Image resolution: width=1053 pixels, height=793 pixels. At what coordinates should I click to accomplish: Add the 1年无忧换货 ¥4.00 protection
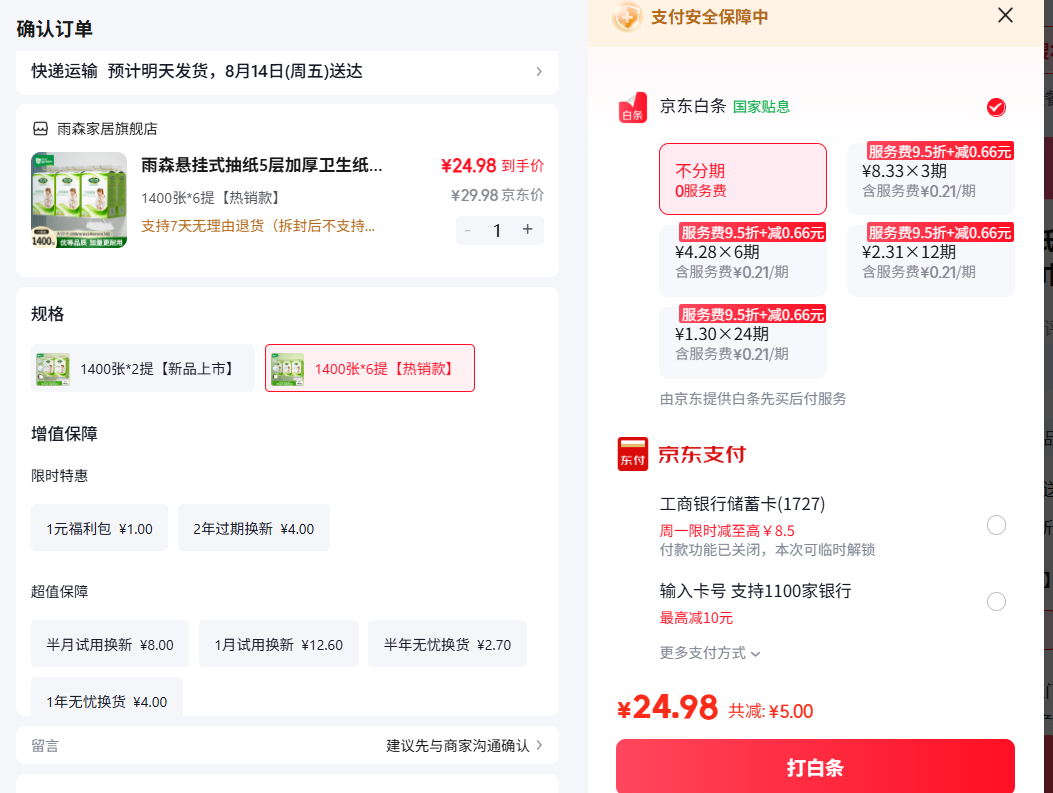coord(107,697)
